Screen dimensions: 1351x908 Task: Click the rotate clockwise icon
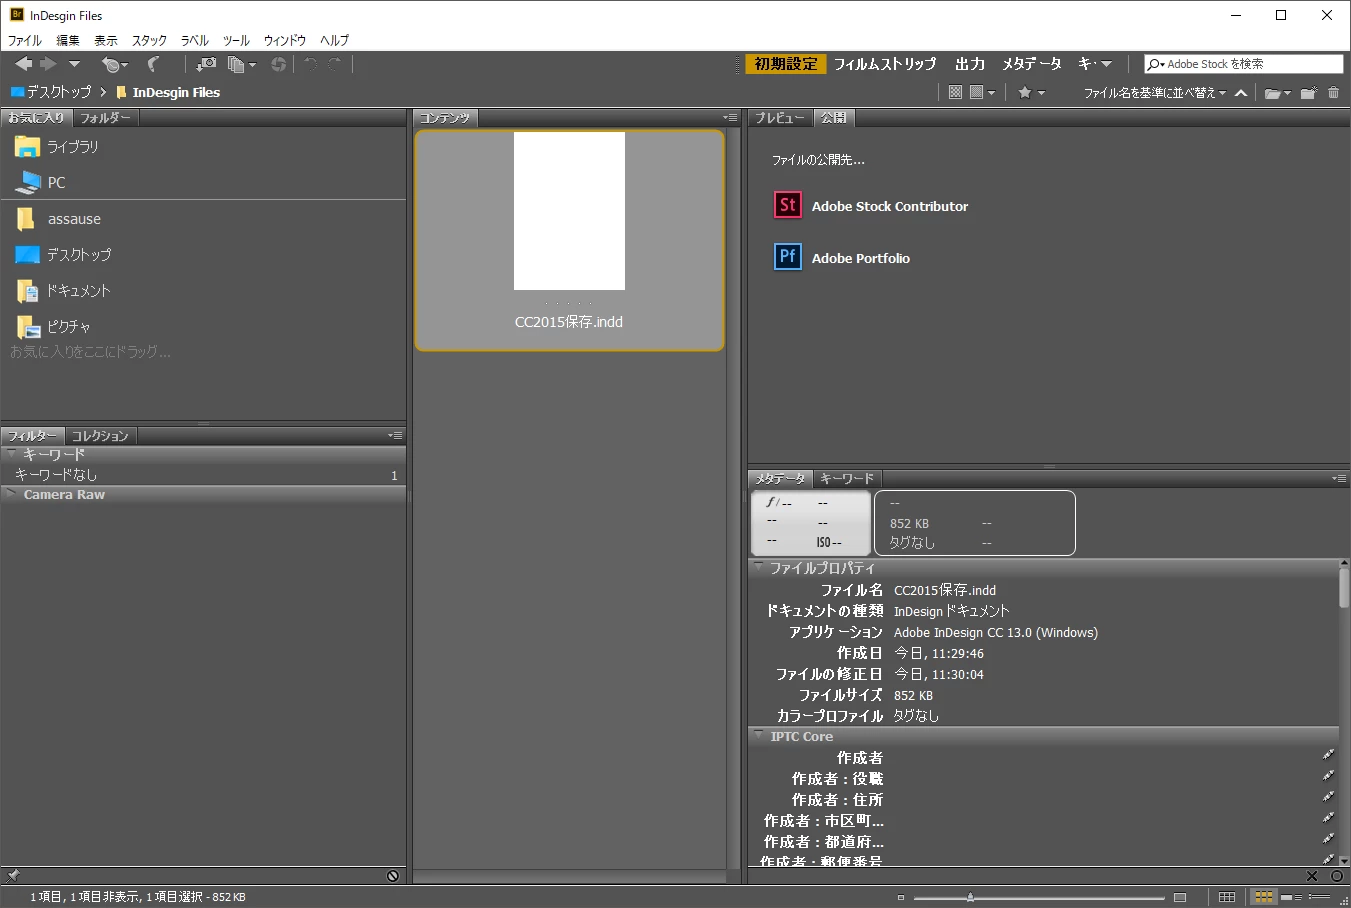click(335, 64)
